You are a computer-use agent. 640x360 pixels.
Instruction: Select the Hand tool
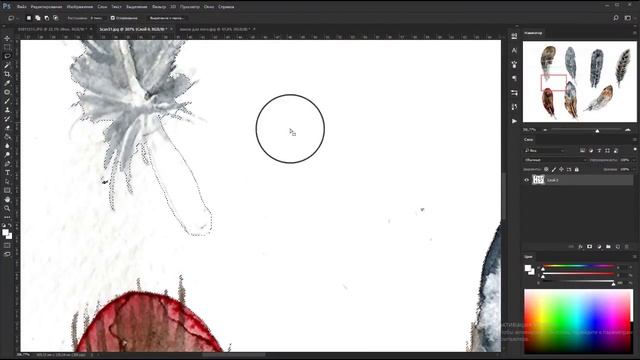[7, 200]
